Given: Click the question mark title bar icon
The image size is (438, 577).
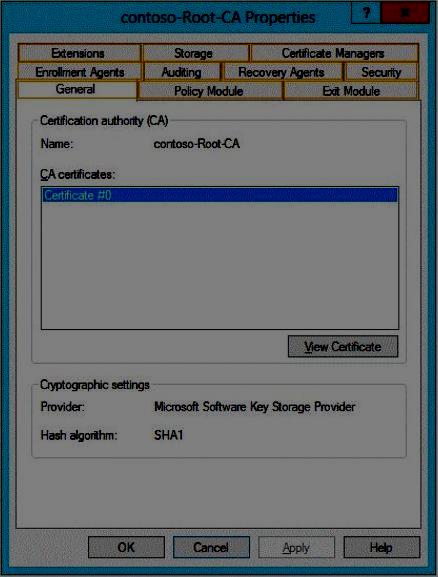Looking at the screenshot, I should (366, 13).
